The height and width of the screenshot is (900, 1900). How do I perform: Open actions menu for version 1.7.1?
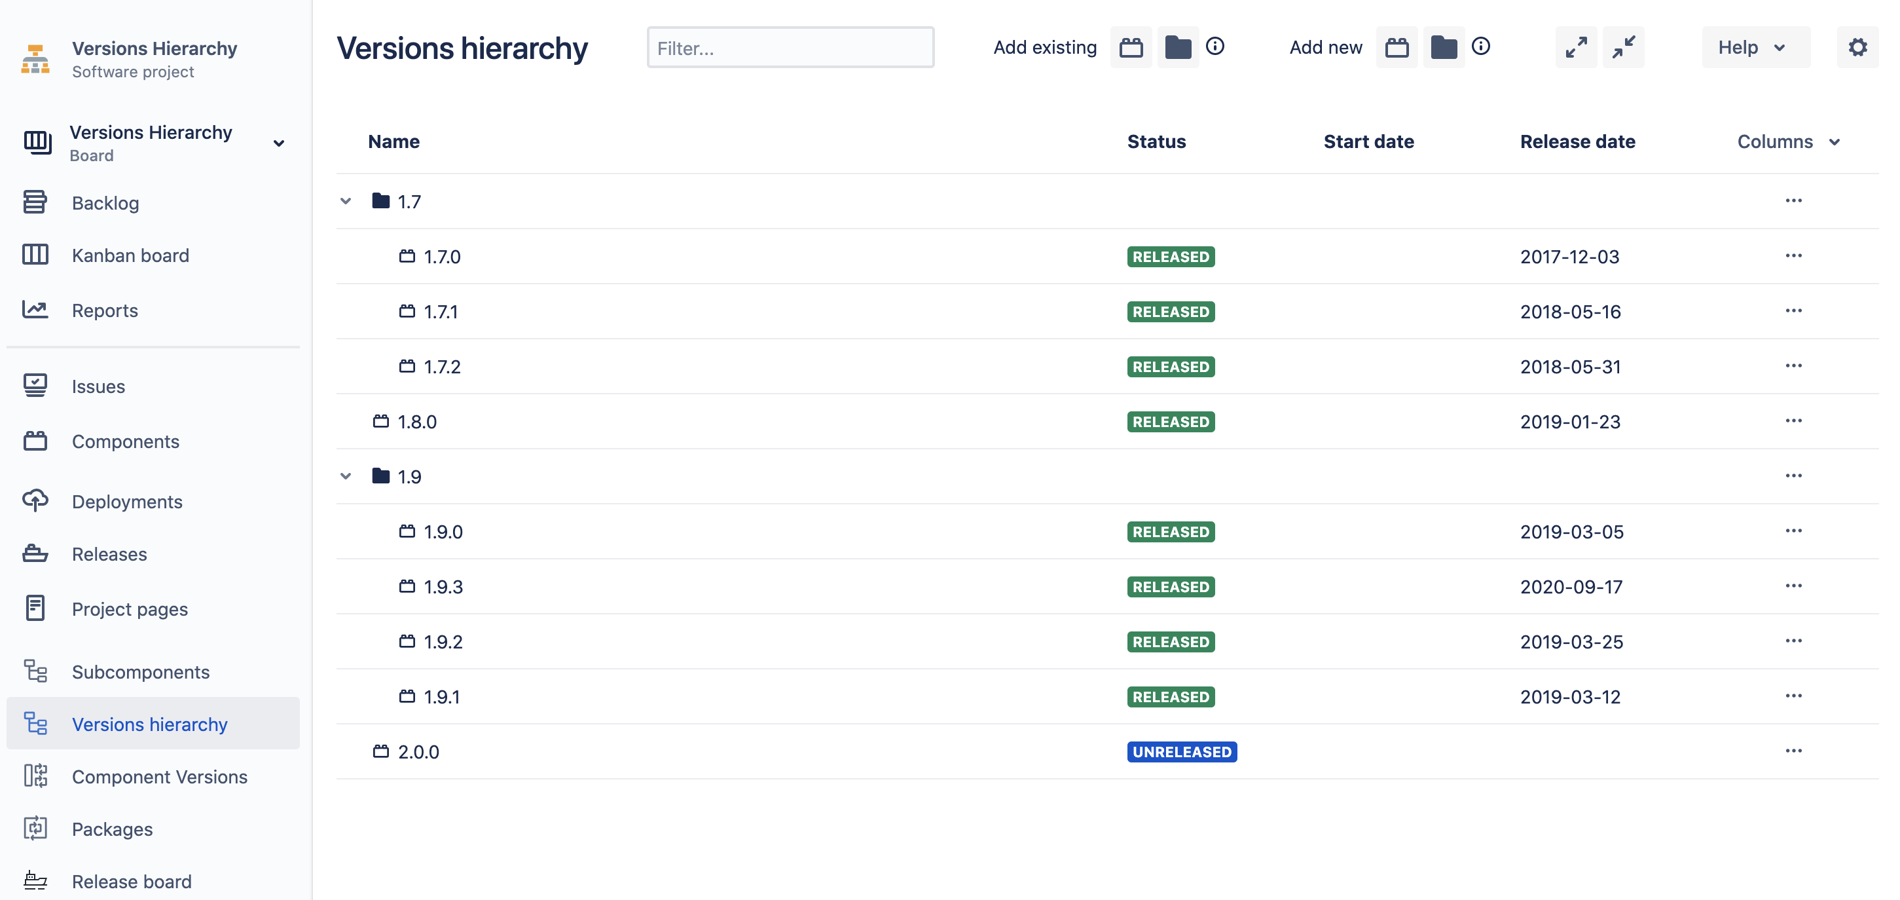point(1794,311)
